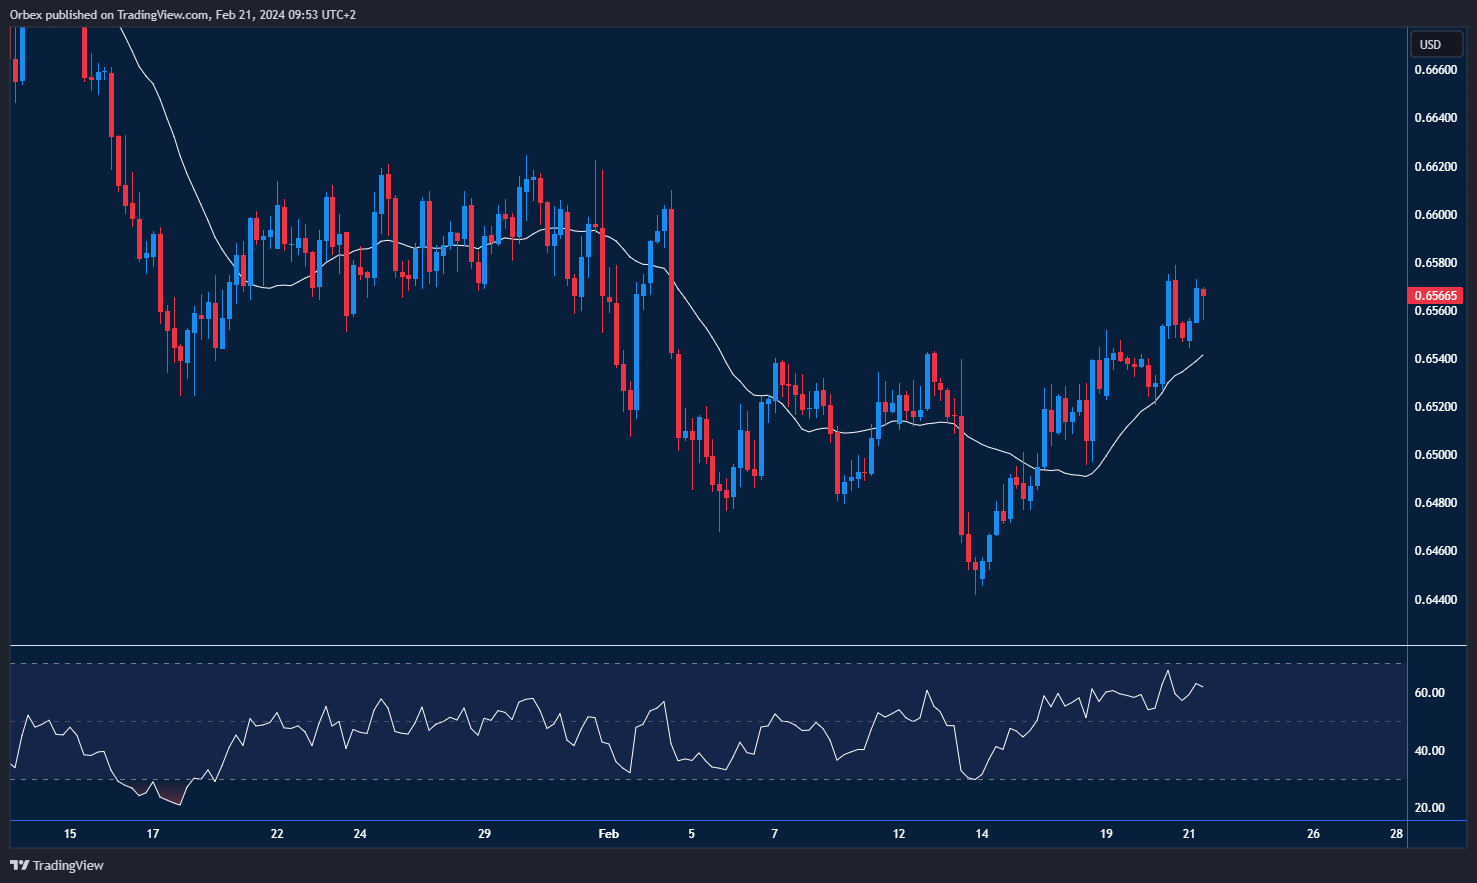
Task: Click the 0.66600 price scale label
Action: tap(1435, 70)
